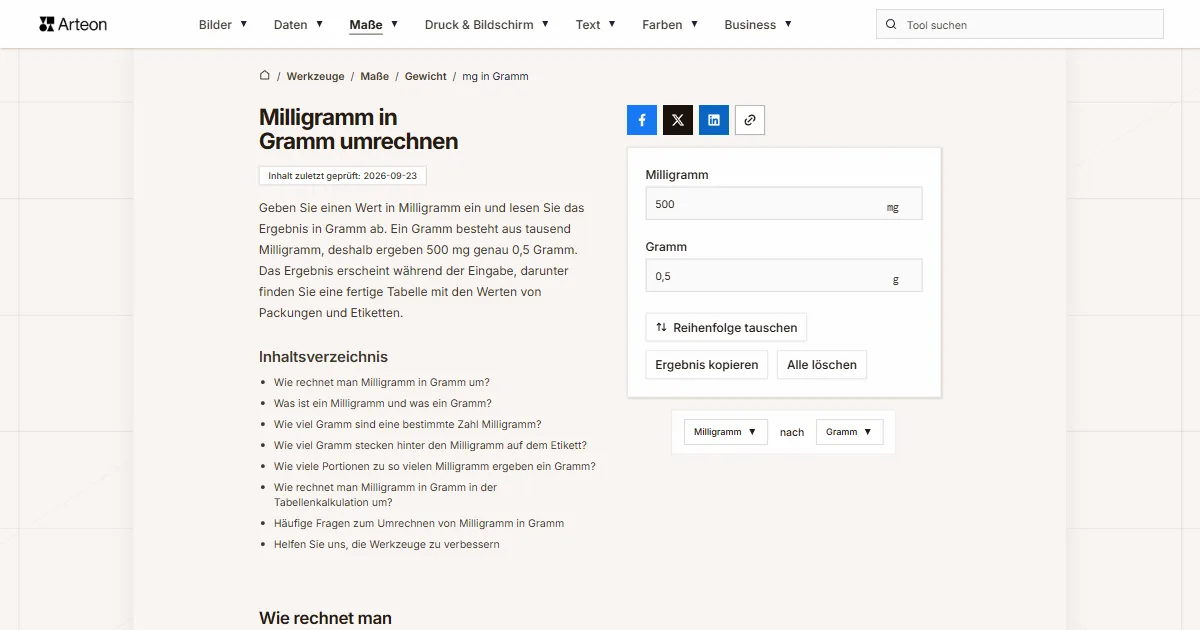This screenshot has width=1200, height=630.
Task: Open the Gramm target unit dropdown
Action: pos(849,432)
